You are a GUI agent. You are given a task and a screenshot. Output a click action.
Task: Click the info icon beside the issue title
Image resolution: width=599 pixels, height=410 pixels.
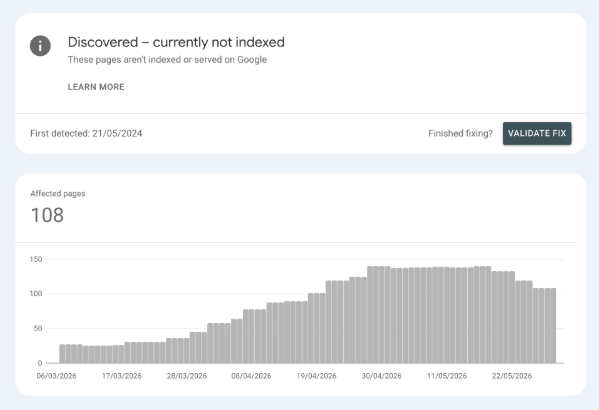click(x=40, y=46)
